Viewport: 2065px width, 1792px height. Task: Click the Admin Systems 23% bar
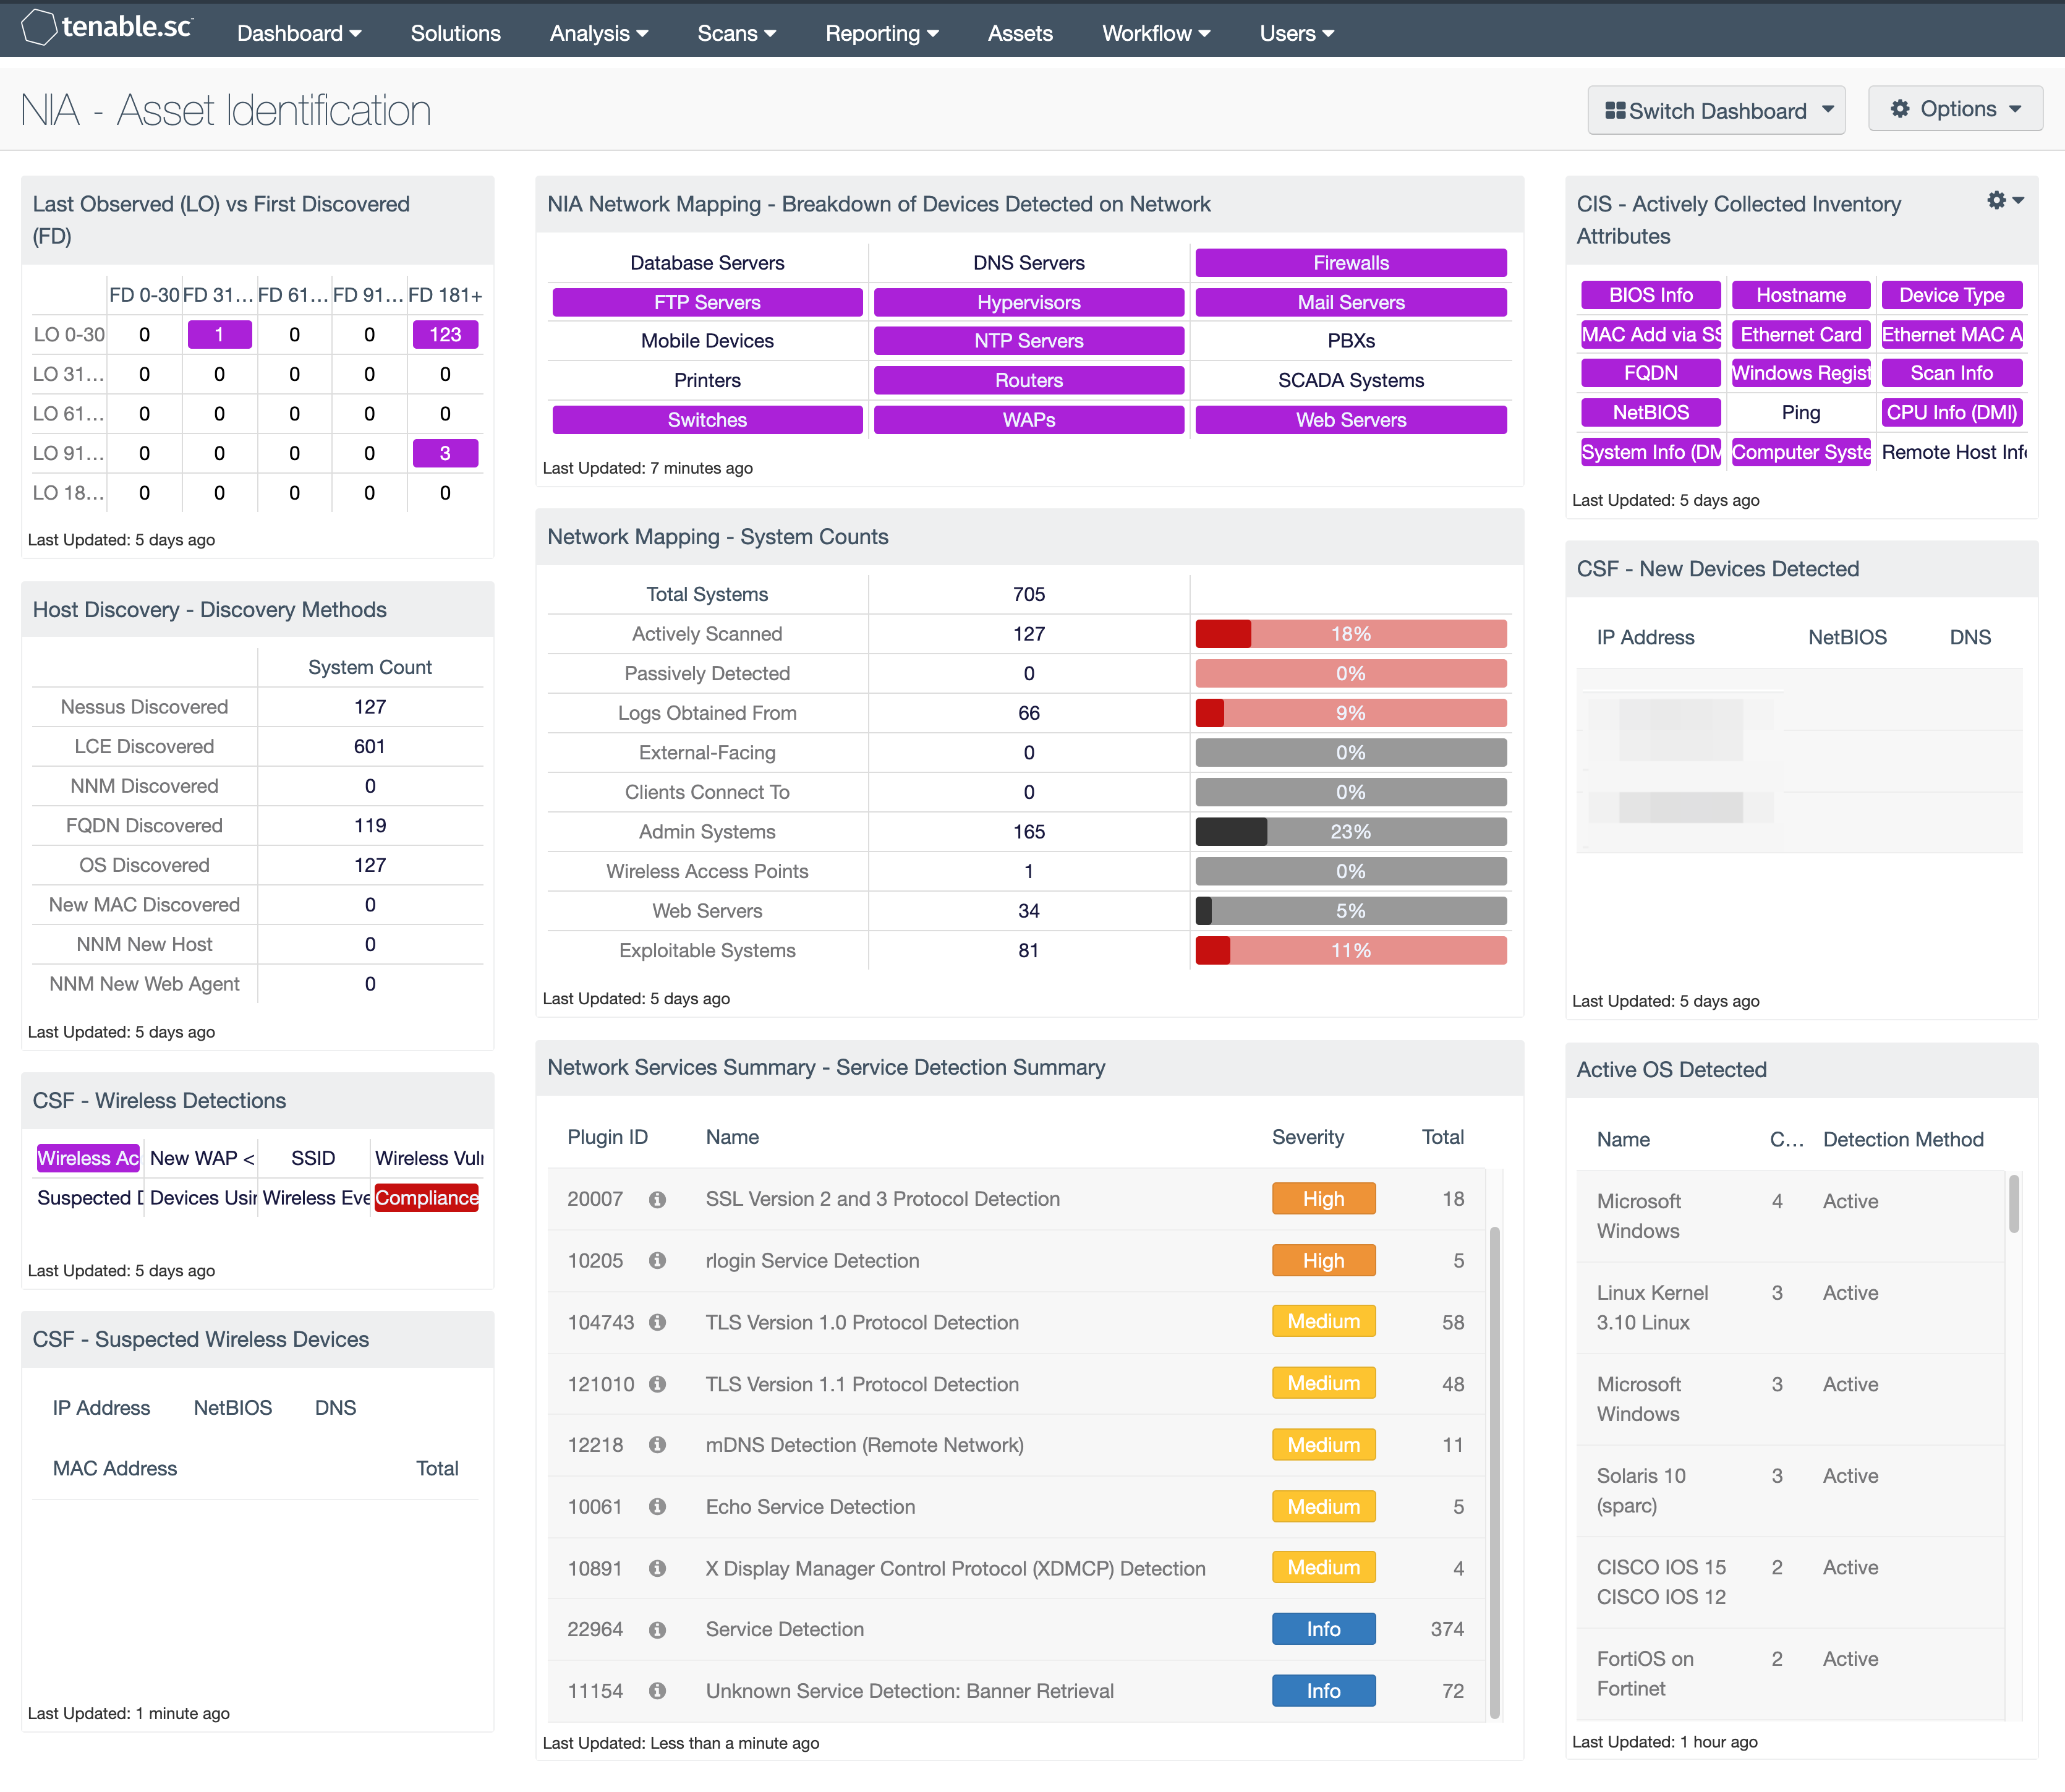coord(1351,832)
